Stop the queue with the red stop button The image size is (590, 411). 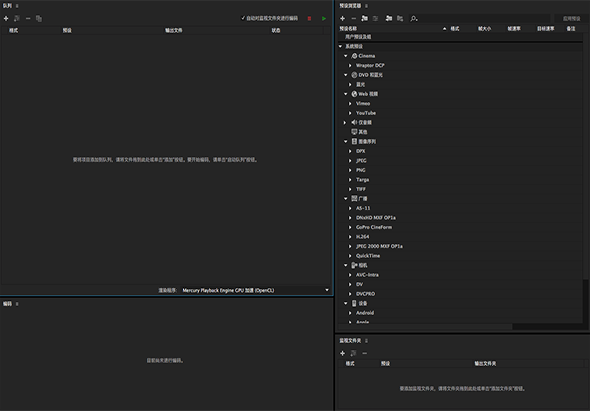click(x=309, y=18)
